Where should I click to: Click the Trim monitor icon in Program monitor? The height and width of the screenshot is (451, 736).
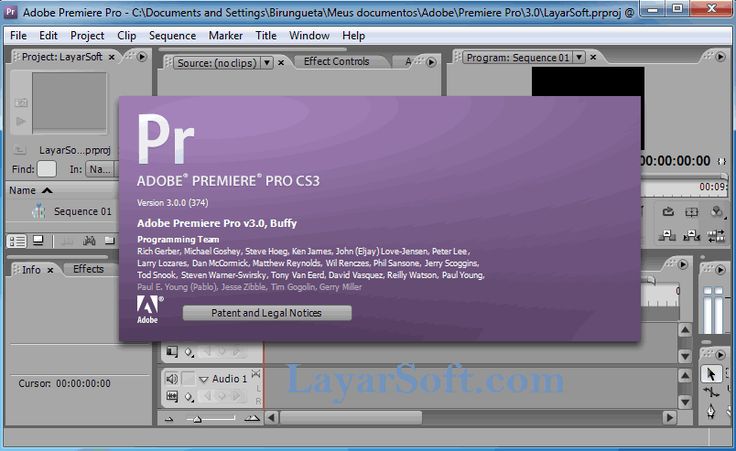coord(716,236)
